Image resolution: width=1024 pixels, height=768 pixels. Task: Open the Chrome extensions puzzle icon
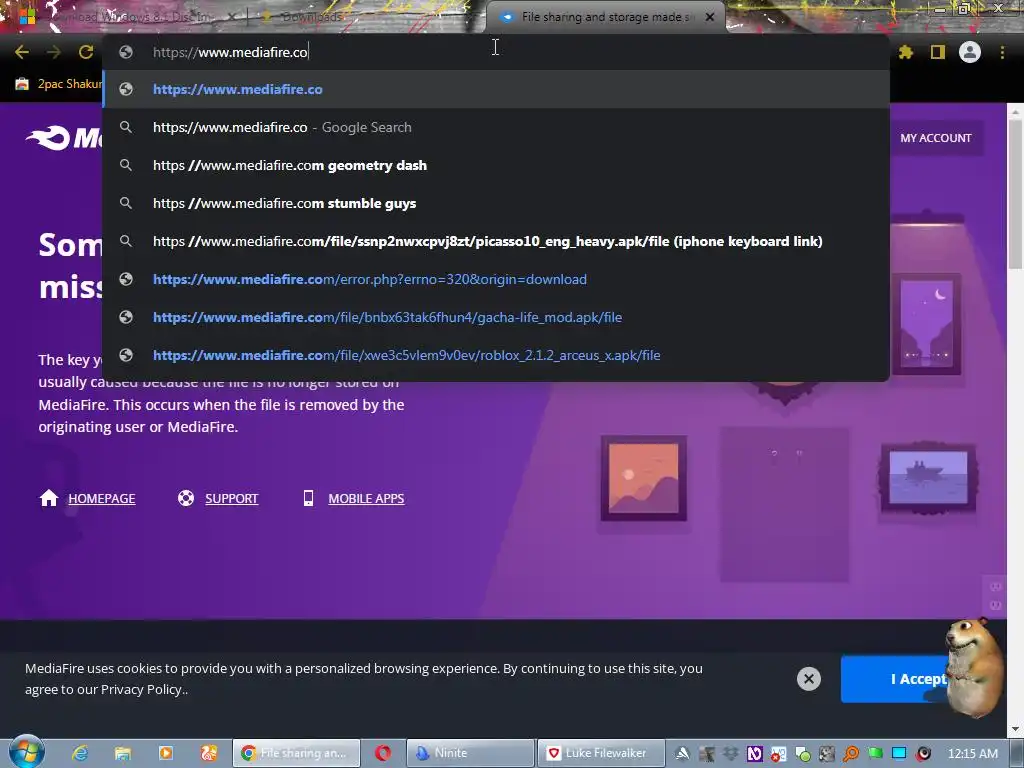pos(906,52)
